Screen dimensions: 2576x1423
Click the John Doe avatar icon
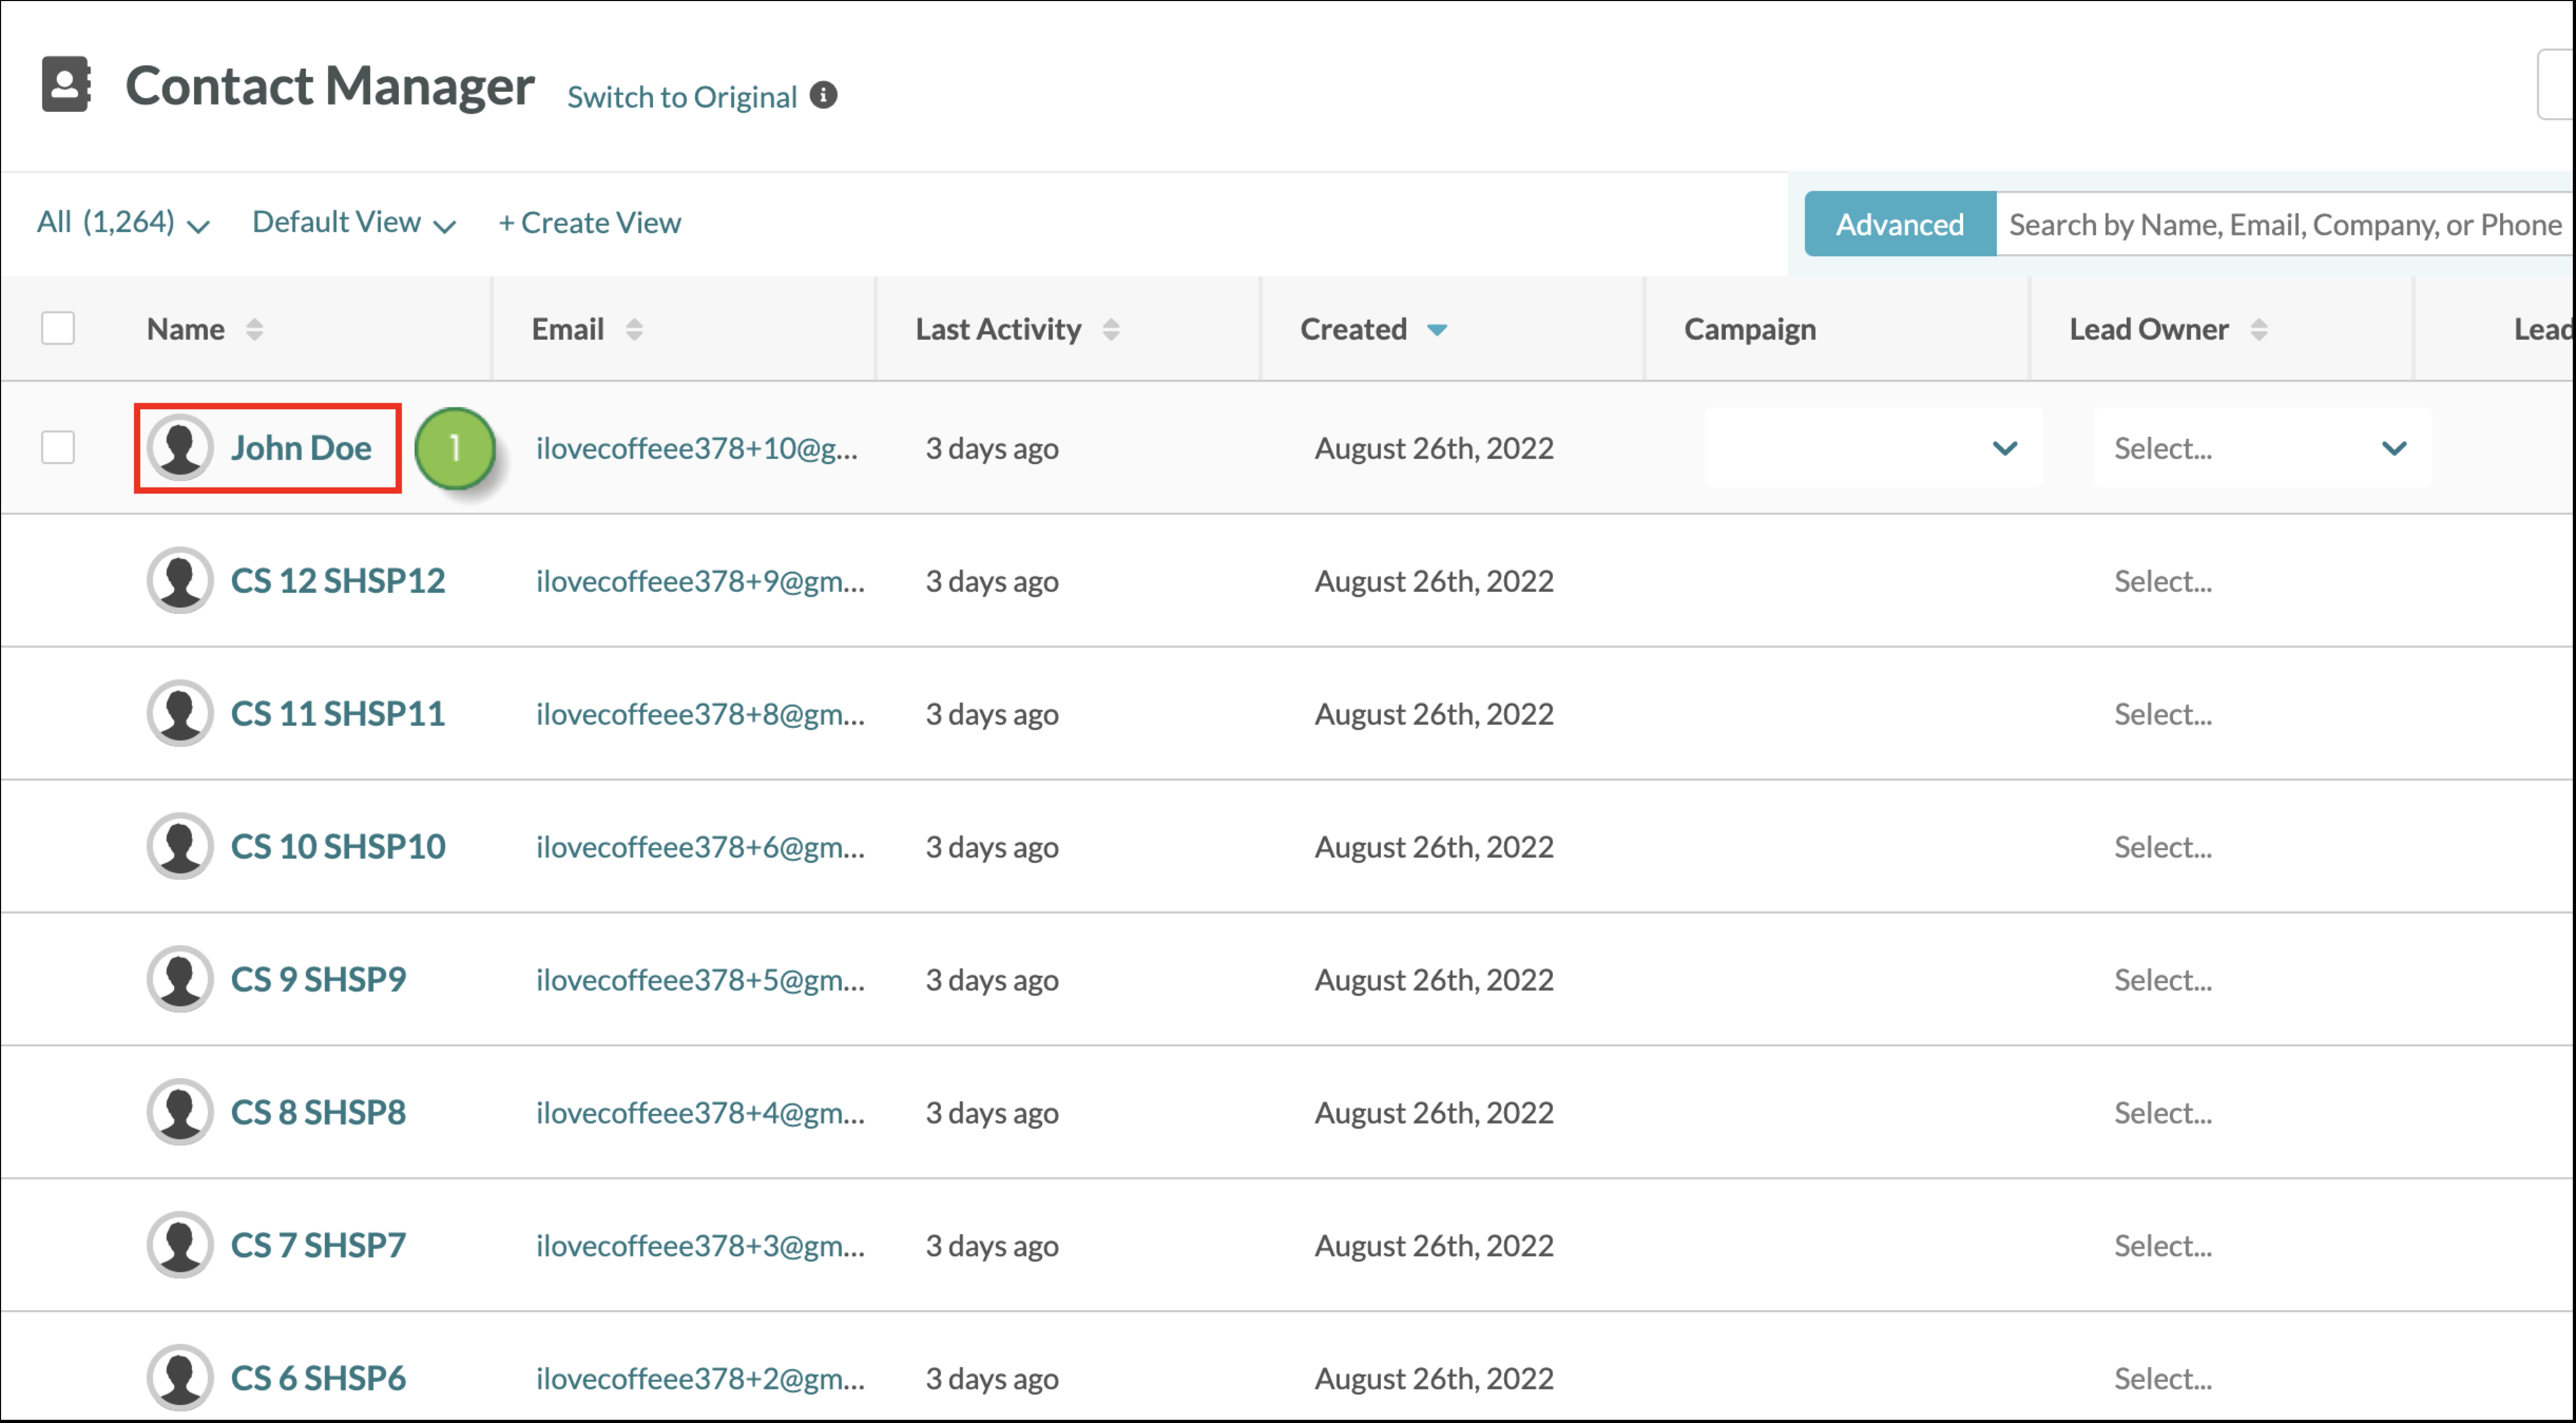(180, 448)
